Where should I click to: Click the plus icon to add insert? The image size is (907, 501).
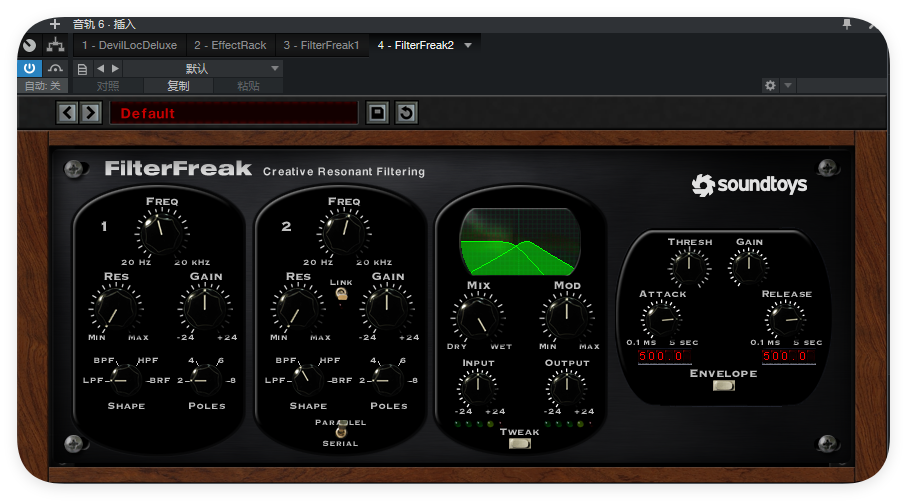pos(55,24)
